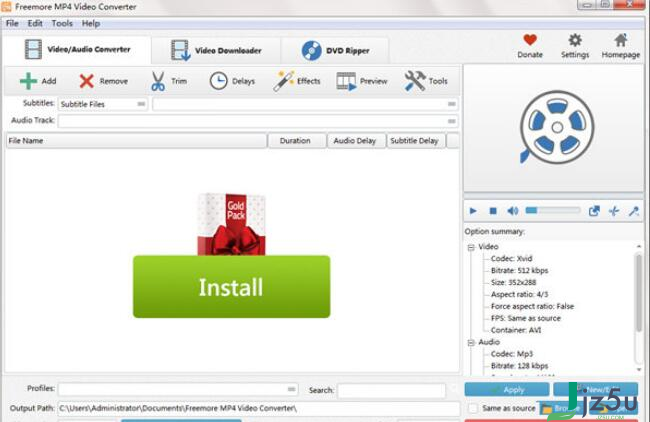Stop the preview playback

tap(493, 211)
